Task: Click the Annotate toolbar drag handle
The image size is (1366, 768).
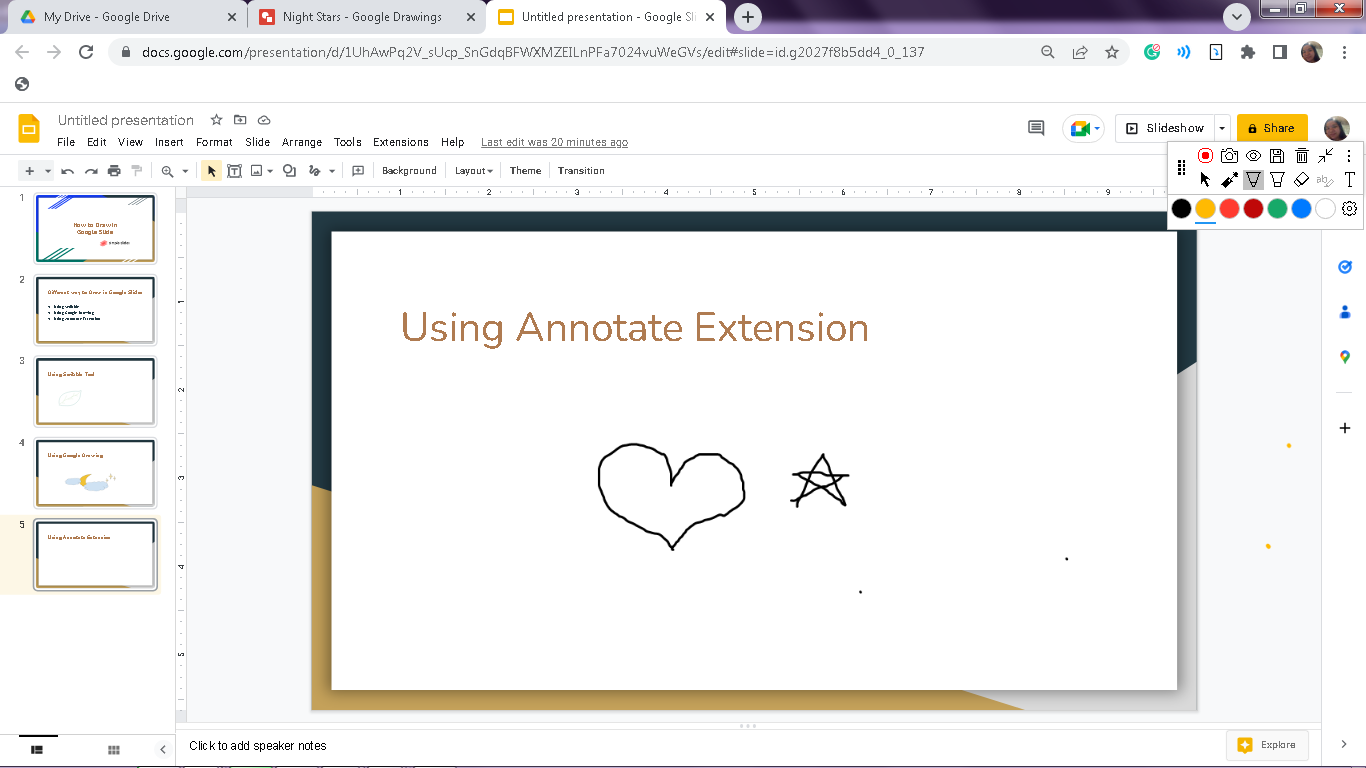Action: point(1181,168)
